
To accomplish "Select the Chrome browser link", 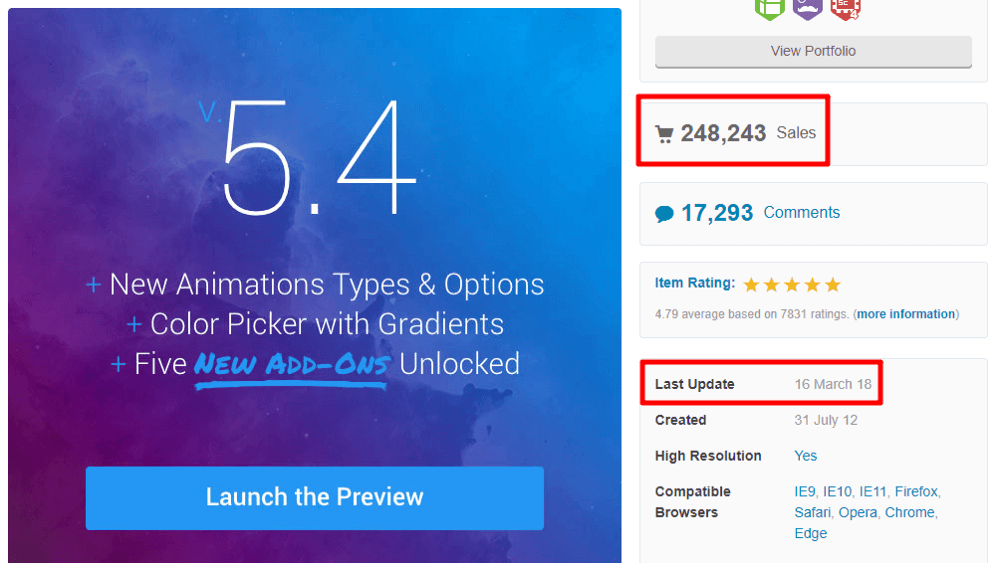I will 909,512.
